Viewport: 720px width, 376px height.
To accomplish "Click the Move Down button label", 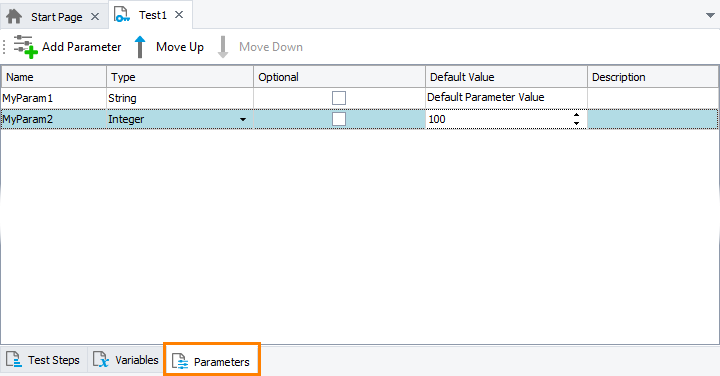I will pyautogui.click(x=271, y=47).
